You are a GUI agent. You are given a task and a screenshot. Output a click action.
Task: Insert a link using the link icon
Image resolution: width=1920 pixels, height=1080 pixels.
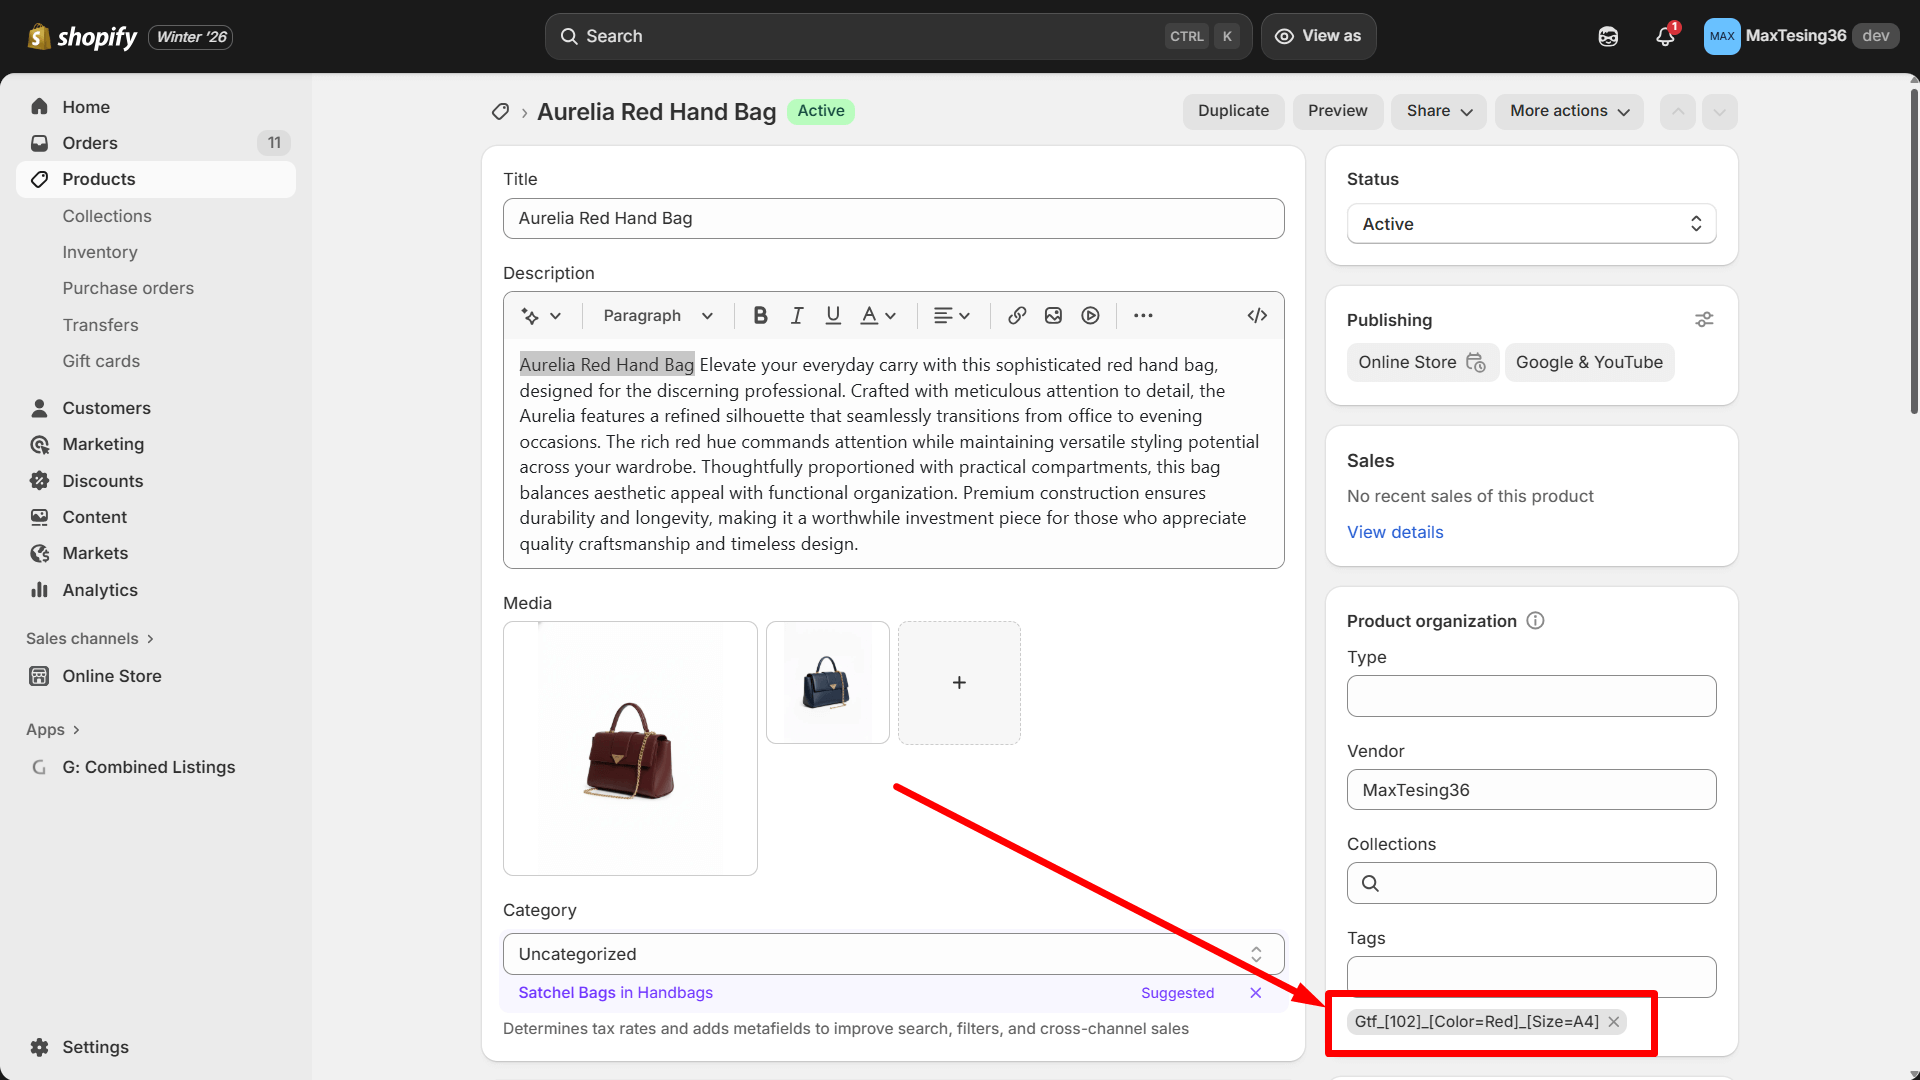click(1016, 315)
